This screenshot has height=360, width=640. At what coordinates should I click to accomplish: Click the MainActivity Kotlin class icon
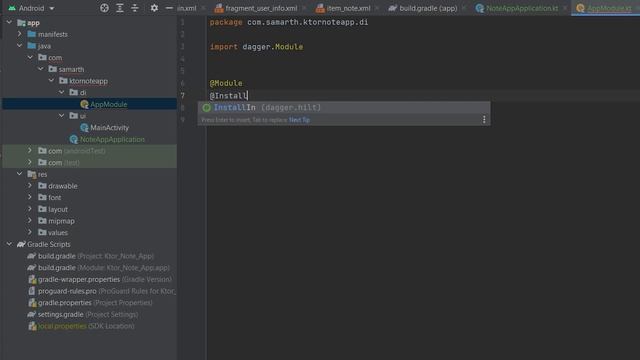point(84,128)
